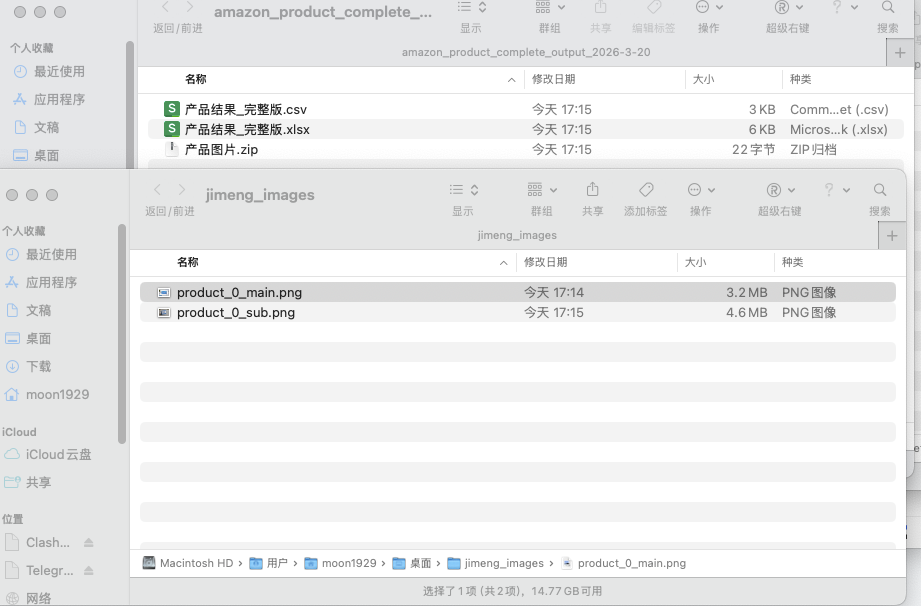Sort files by 大小 column in front window
The height and width of the screenshot is (606, 921).
tap(695, 262)
